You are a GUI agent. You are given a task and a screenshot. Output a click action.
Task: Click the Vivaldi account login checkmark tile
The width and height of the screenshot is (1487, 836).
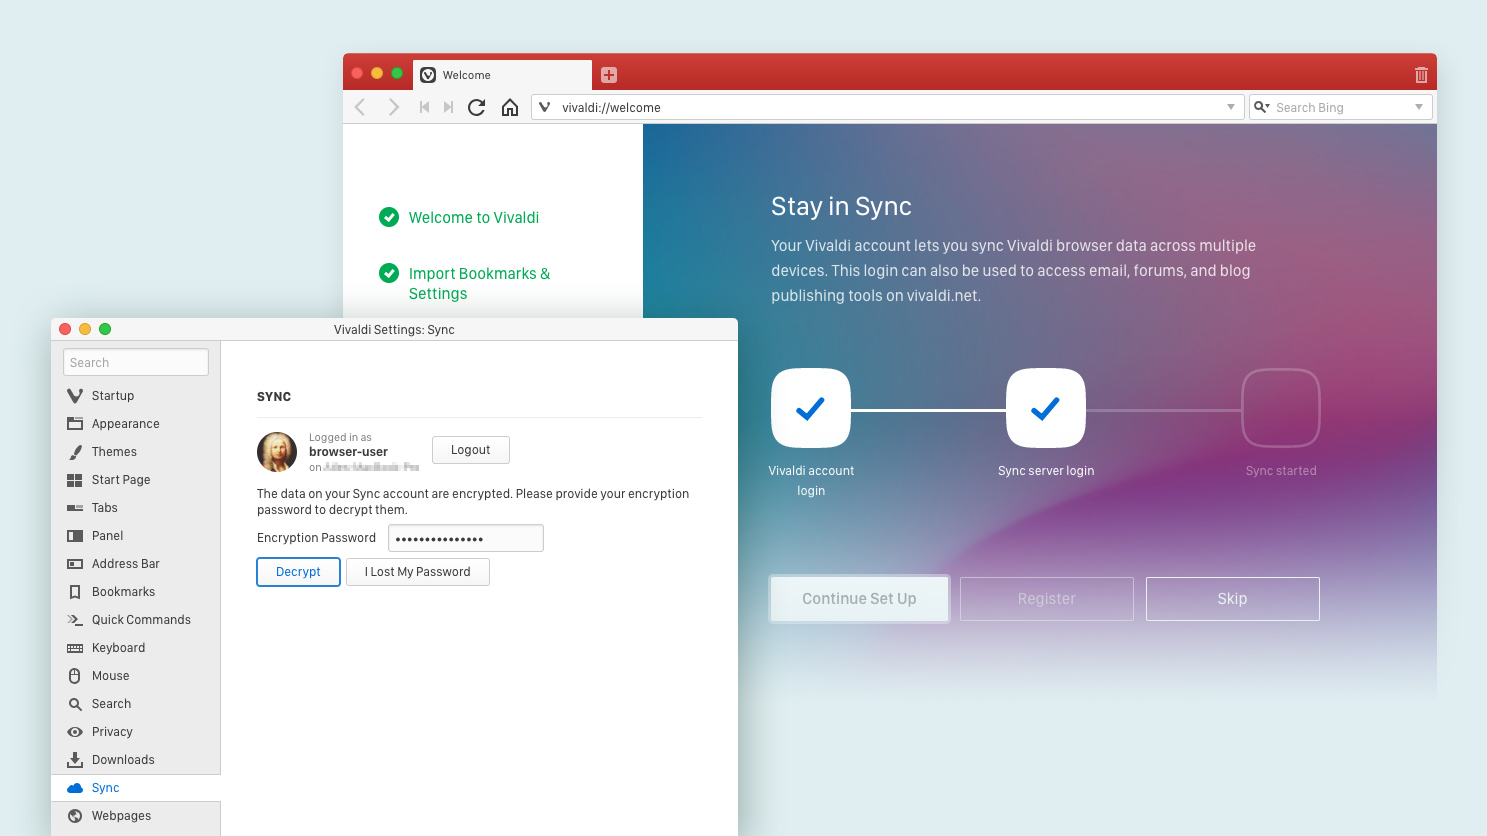811,408
